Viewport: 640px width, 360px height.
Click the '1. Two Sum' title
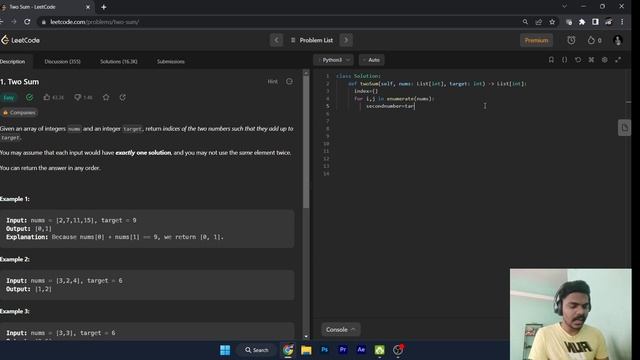[20, 82]
